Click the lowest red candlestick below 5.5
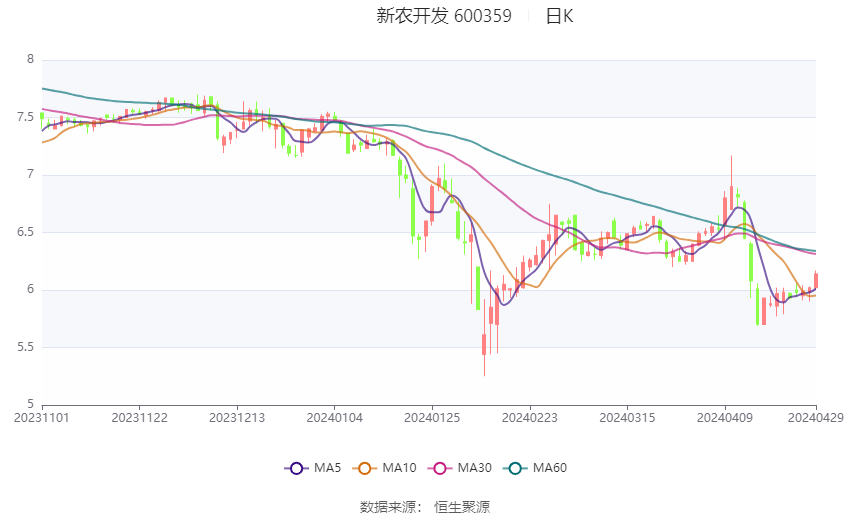Image resolution: width=850 pixels, height=517 pixels. (x=484, y=345)
